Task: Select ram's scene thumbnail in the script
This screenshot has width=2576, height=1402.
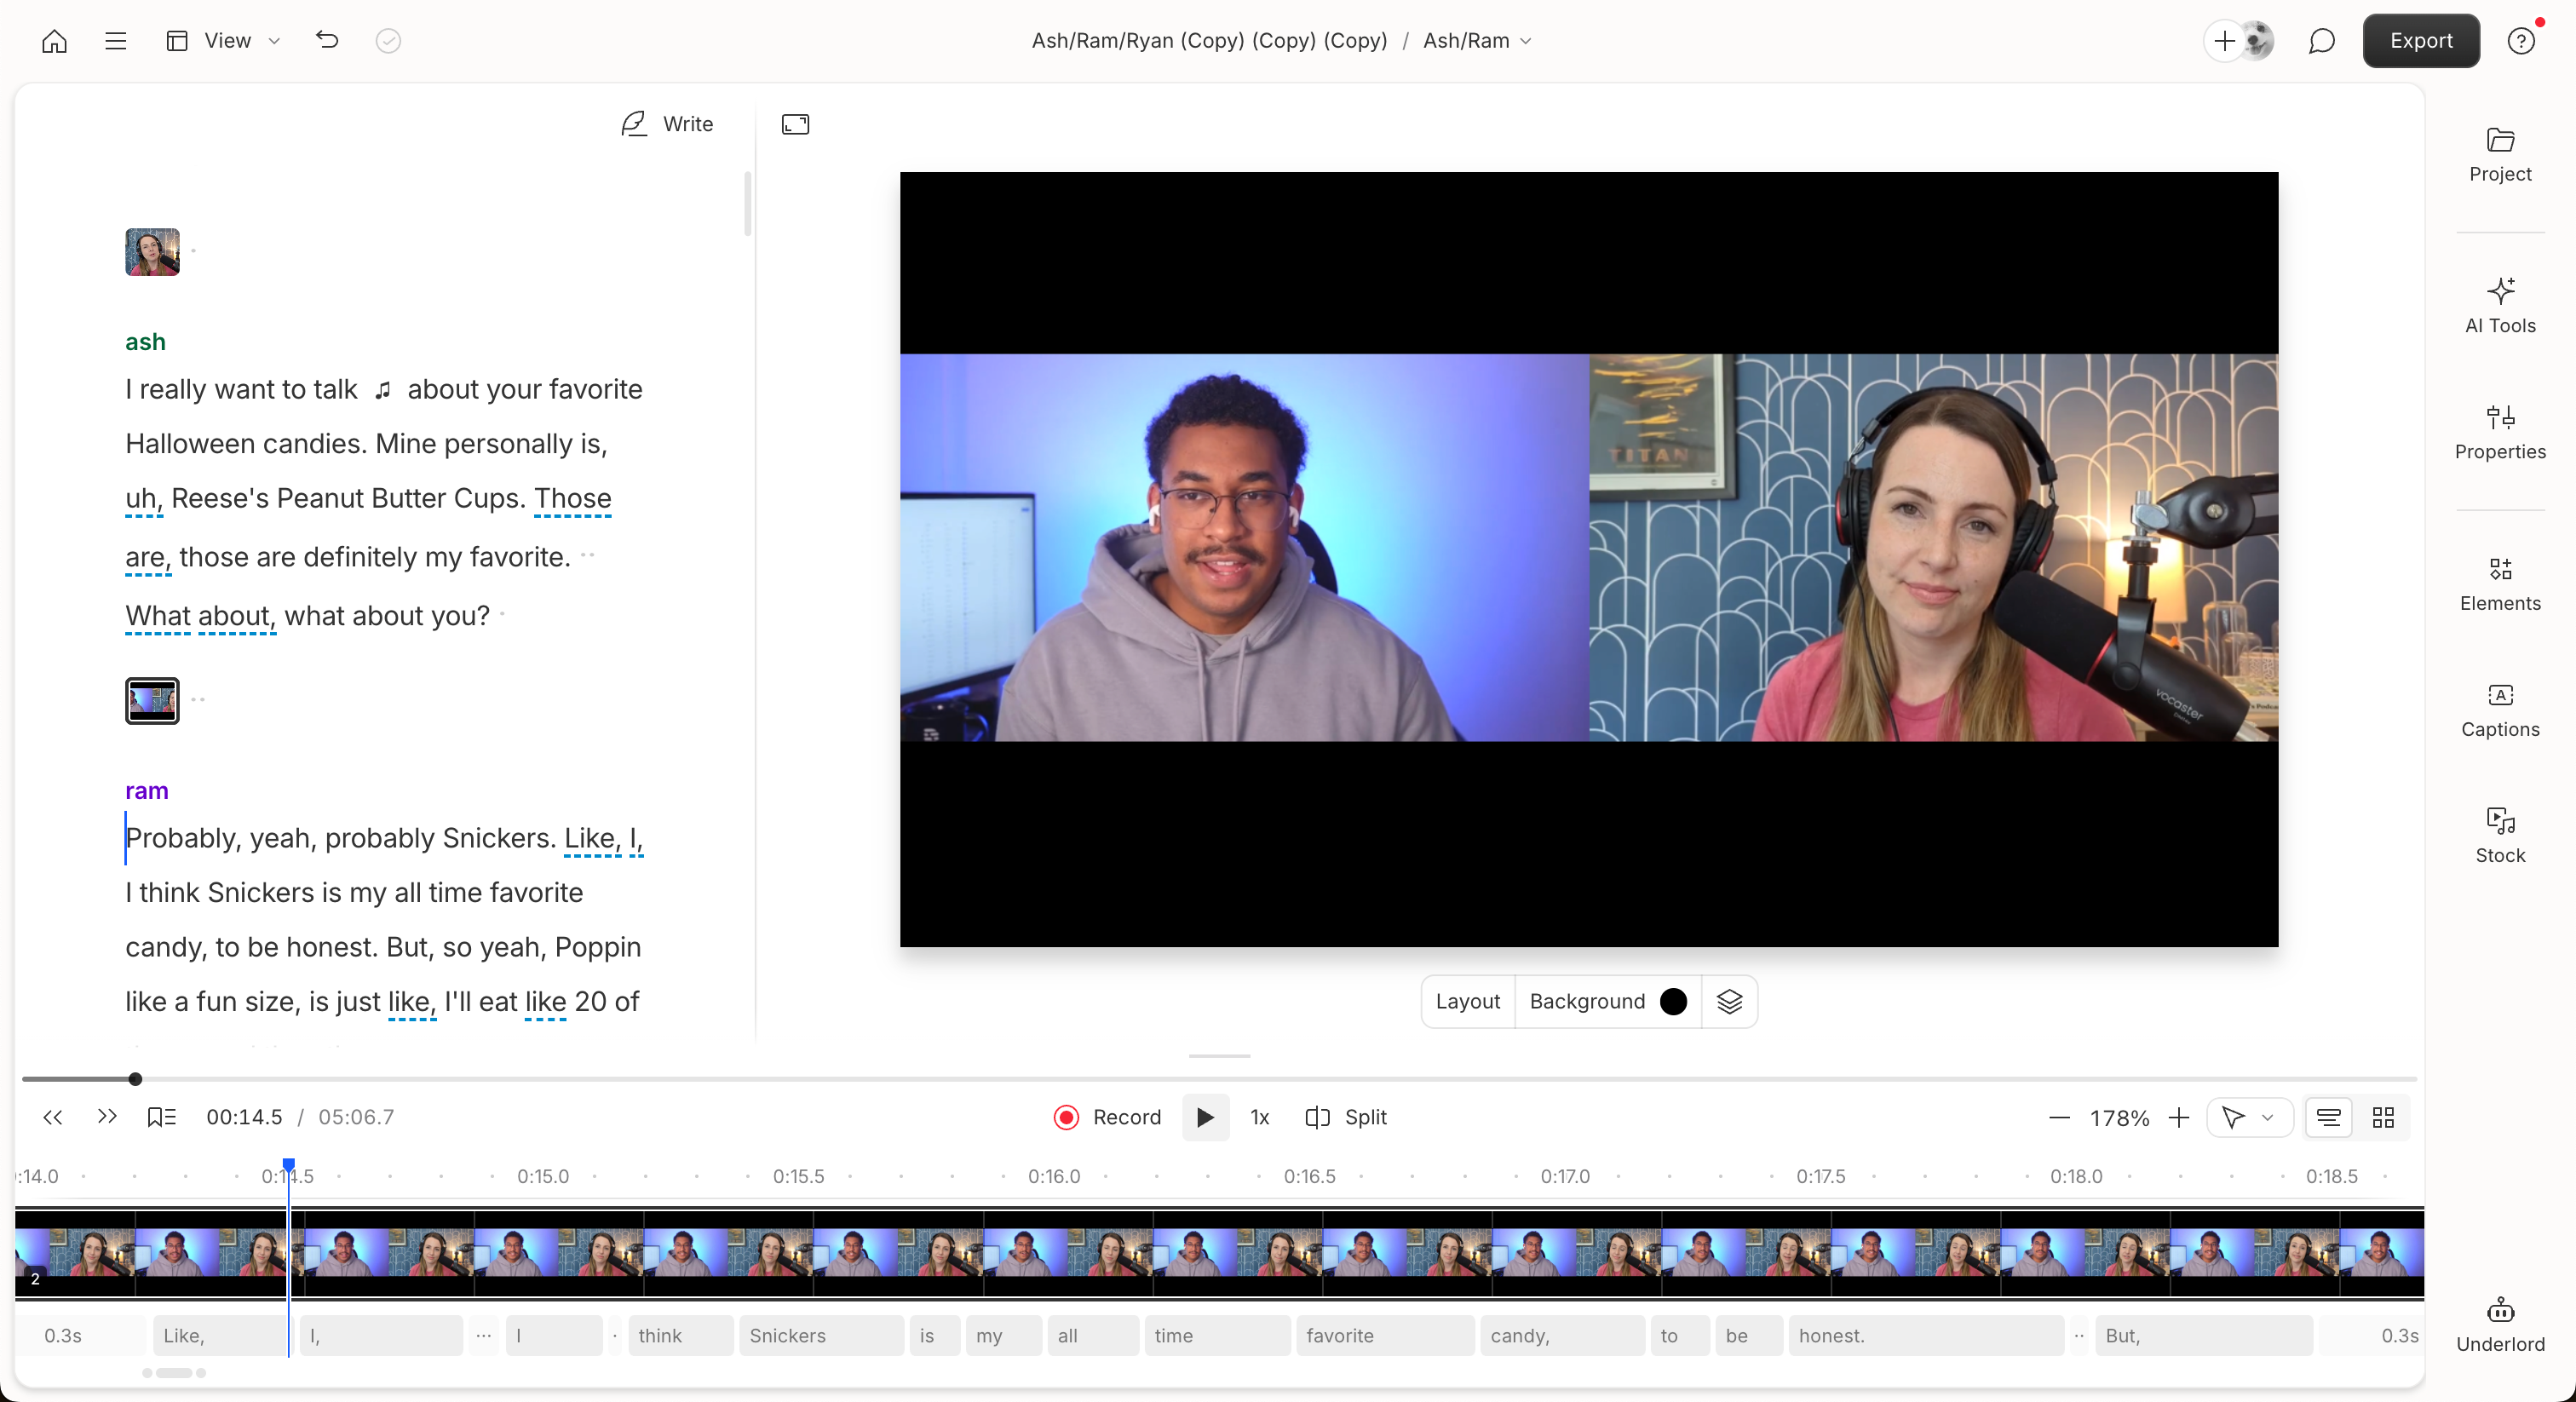Action: [152, 701]
